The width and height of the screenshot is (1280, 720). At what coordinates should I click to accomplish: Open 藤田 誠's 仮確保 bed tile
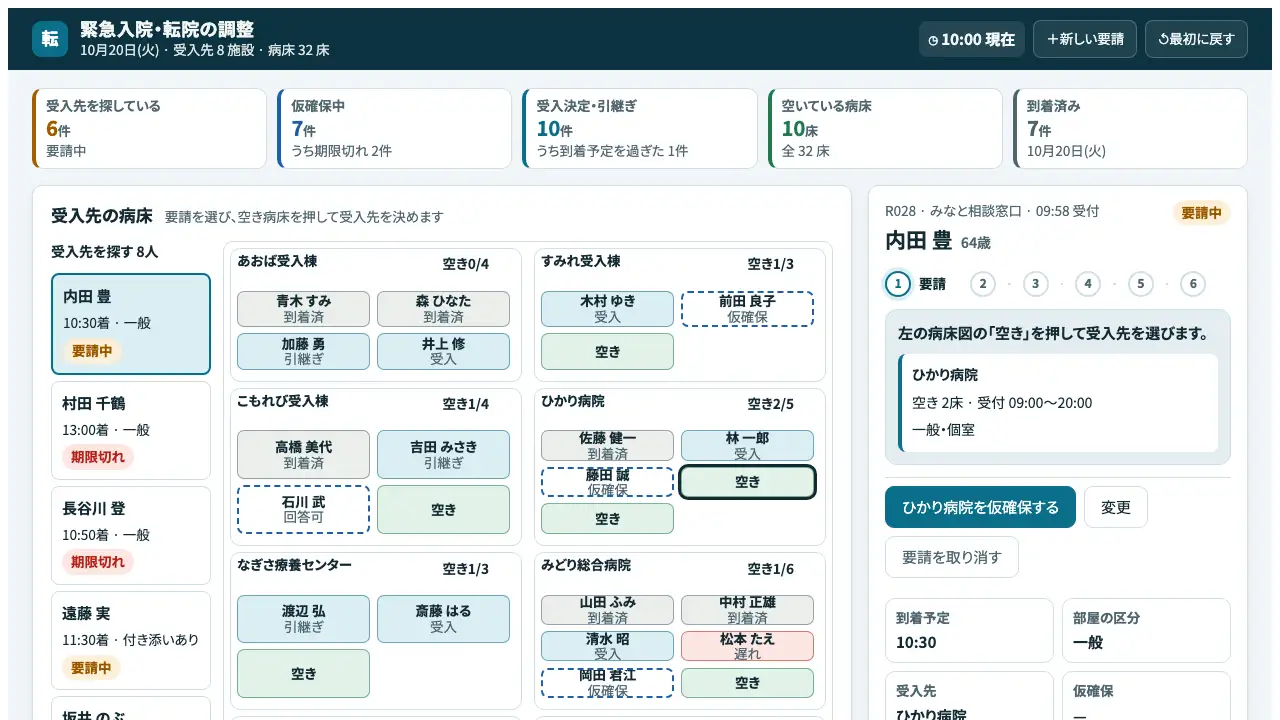(x=608, y=482)
